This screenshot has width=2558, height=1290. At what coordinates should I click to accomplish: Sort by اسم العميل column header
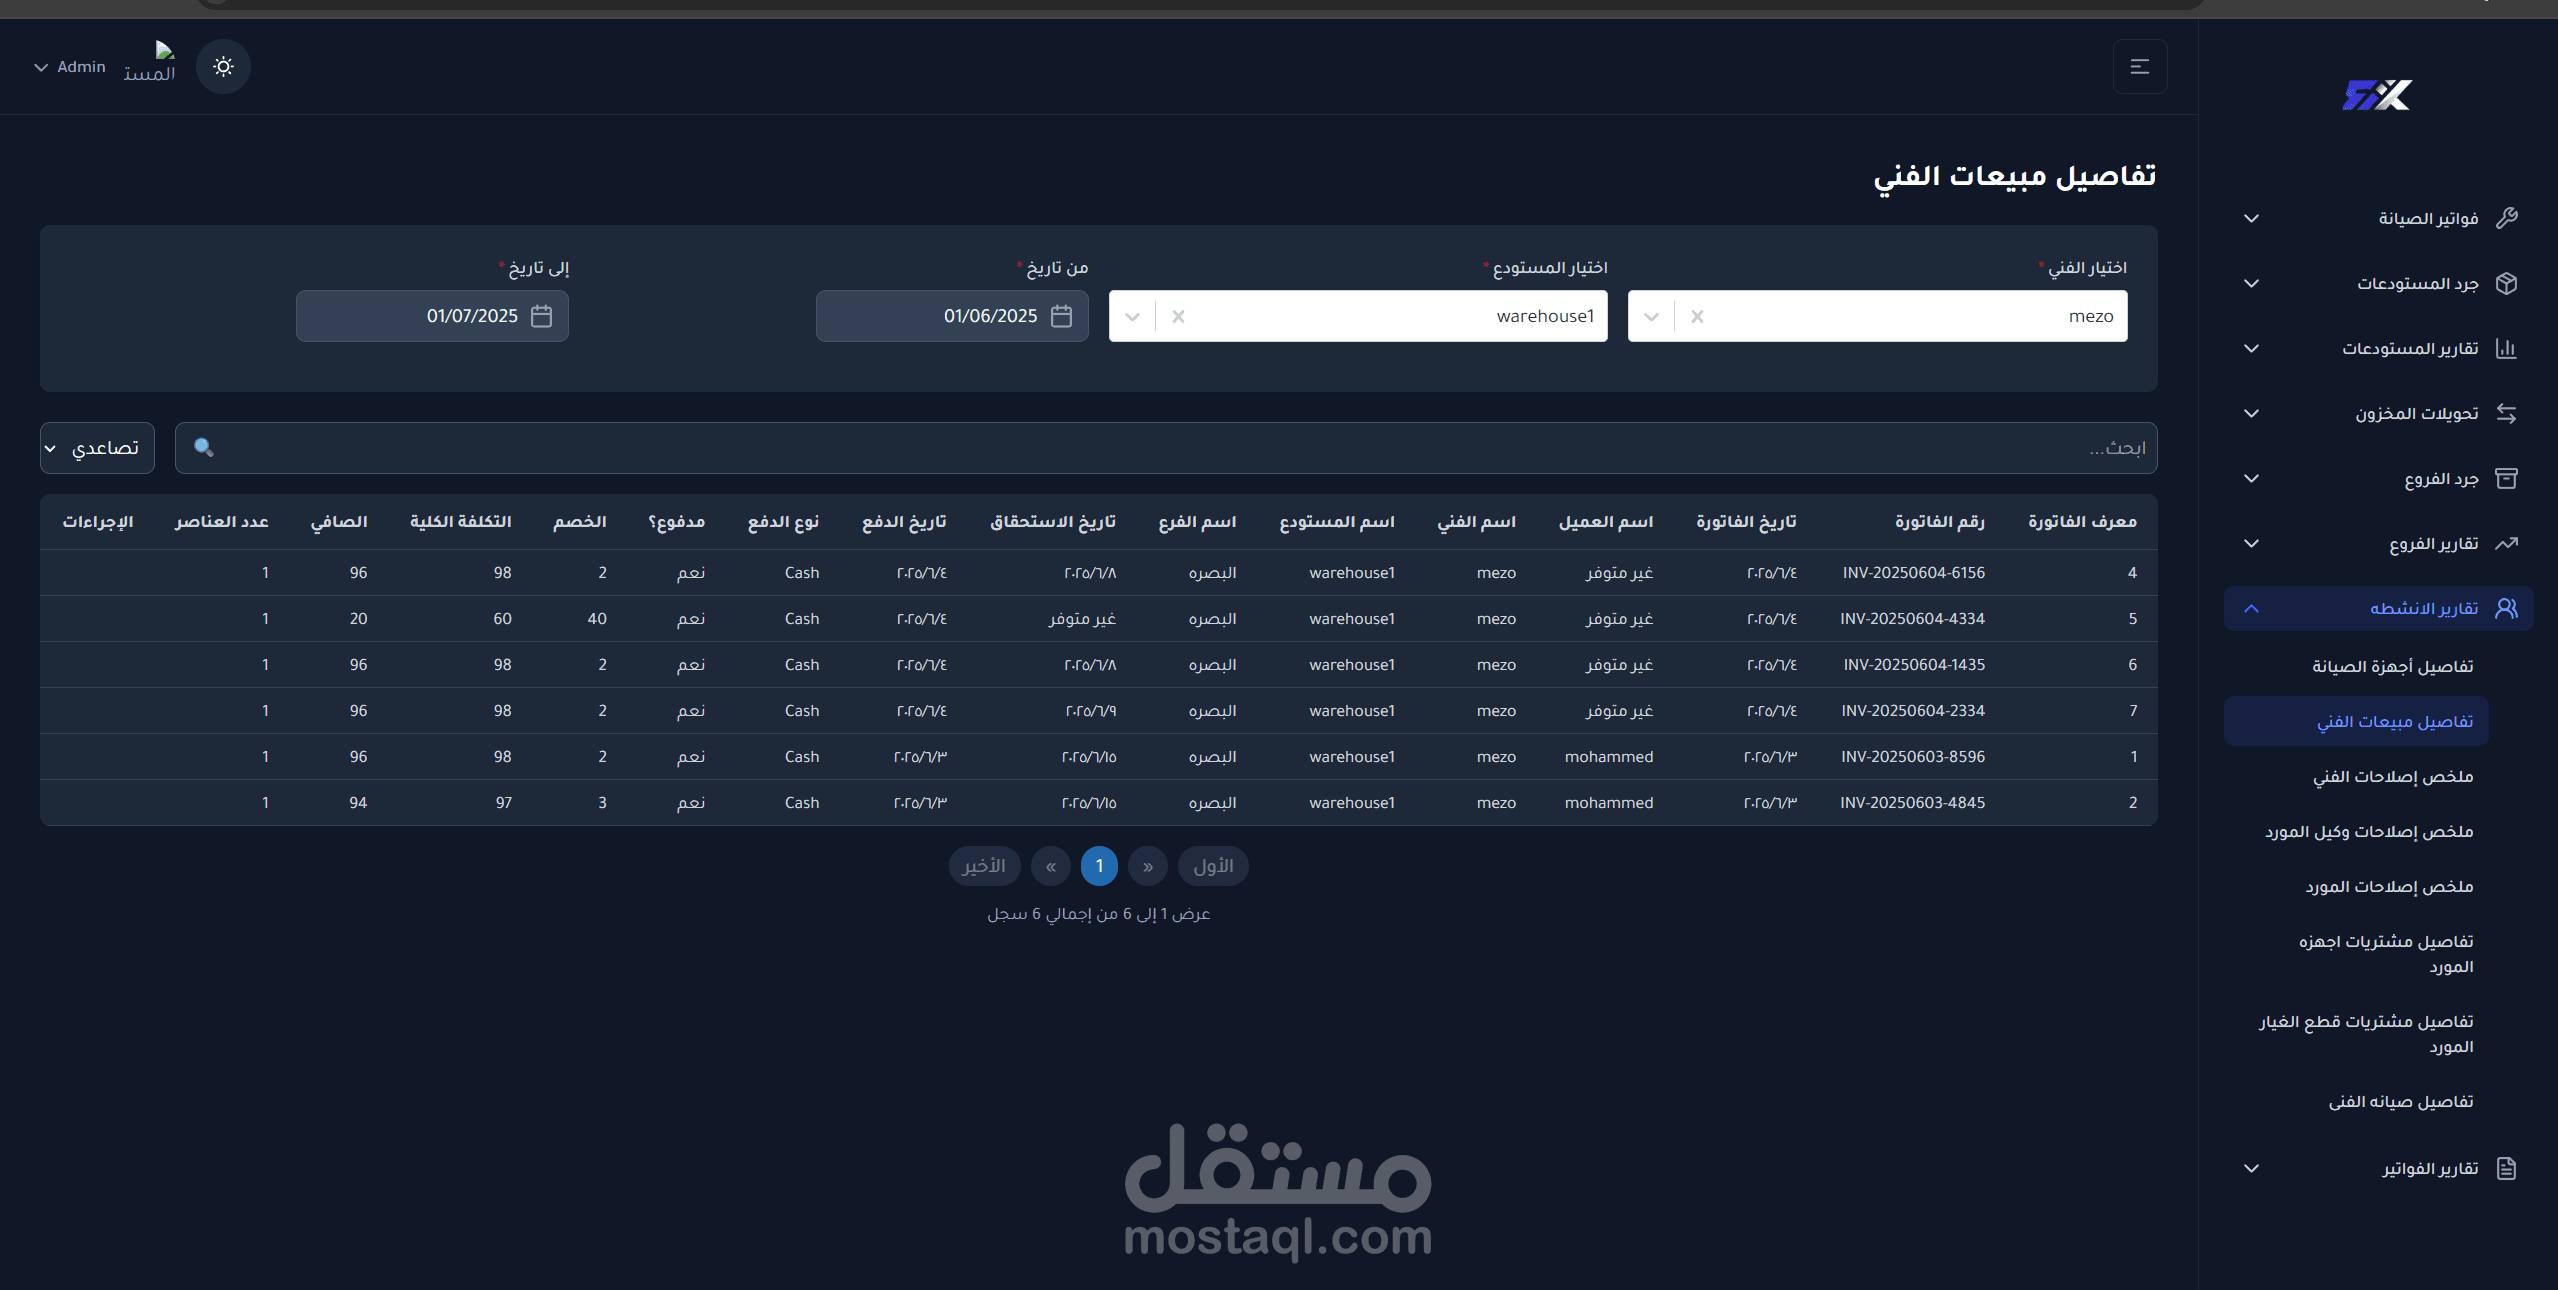pyautogui.click(x=1605, y=522)
